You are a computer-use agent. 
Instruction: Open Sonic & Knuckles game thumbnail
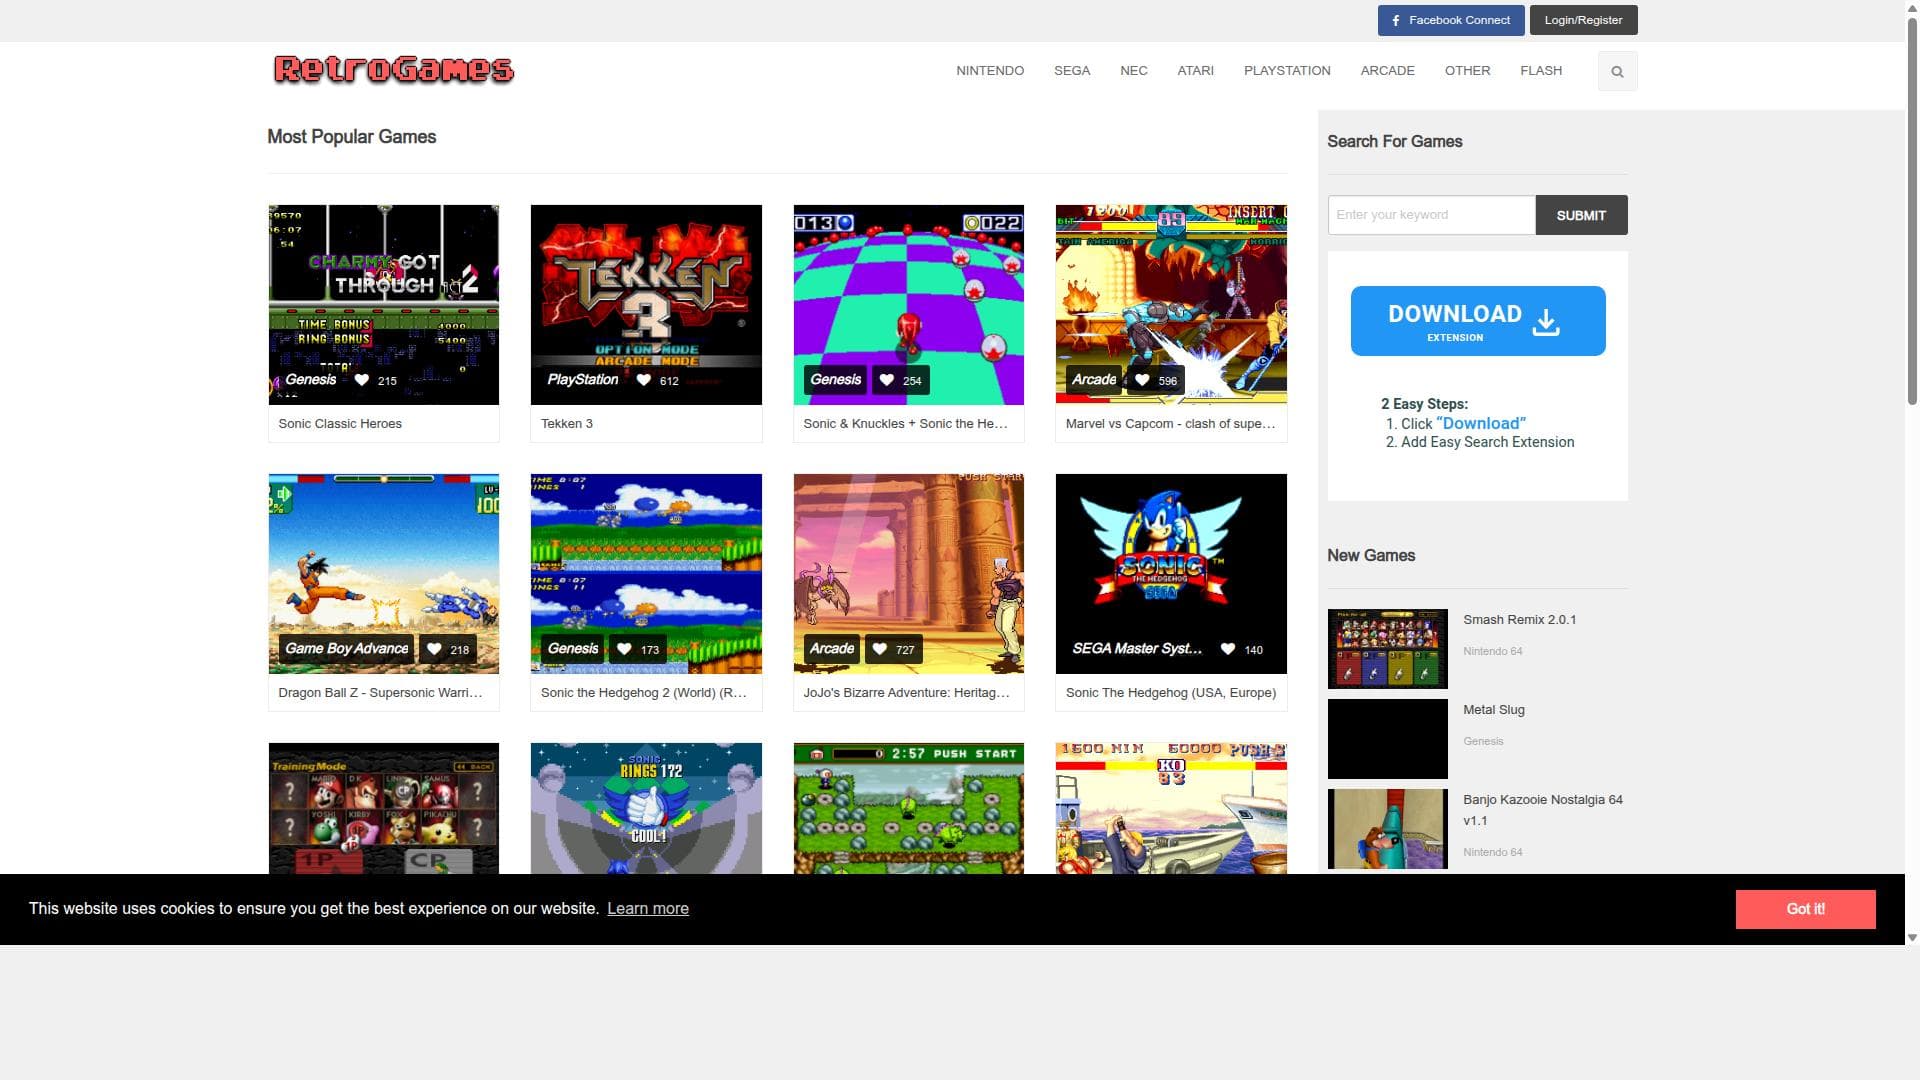pos(908,305)
